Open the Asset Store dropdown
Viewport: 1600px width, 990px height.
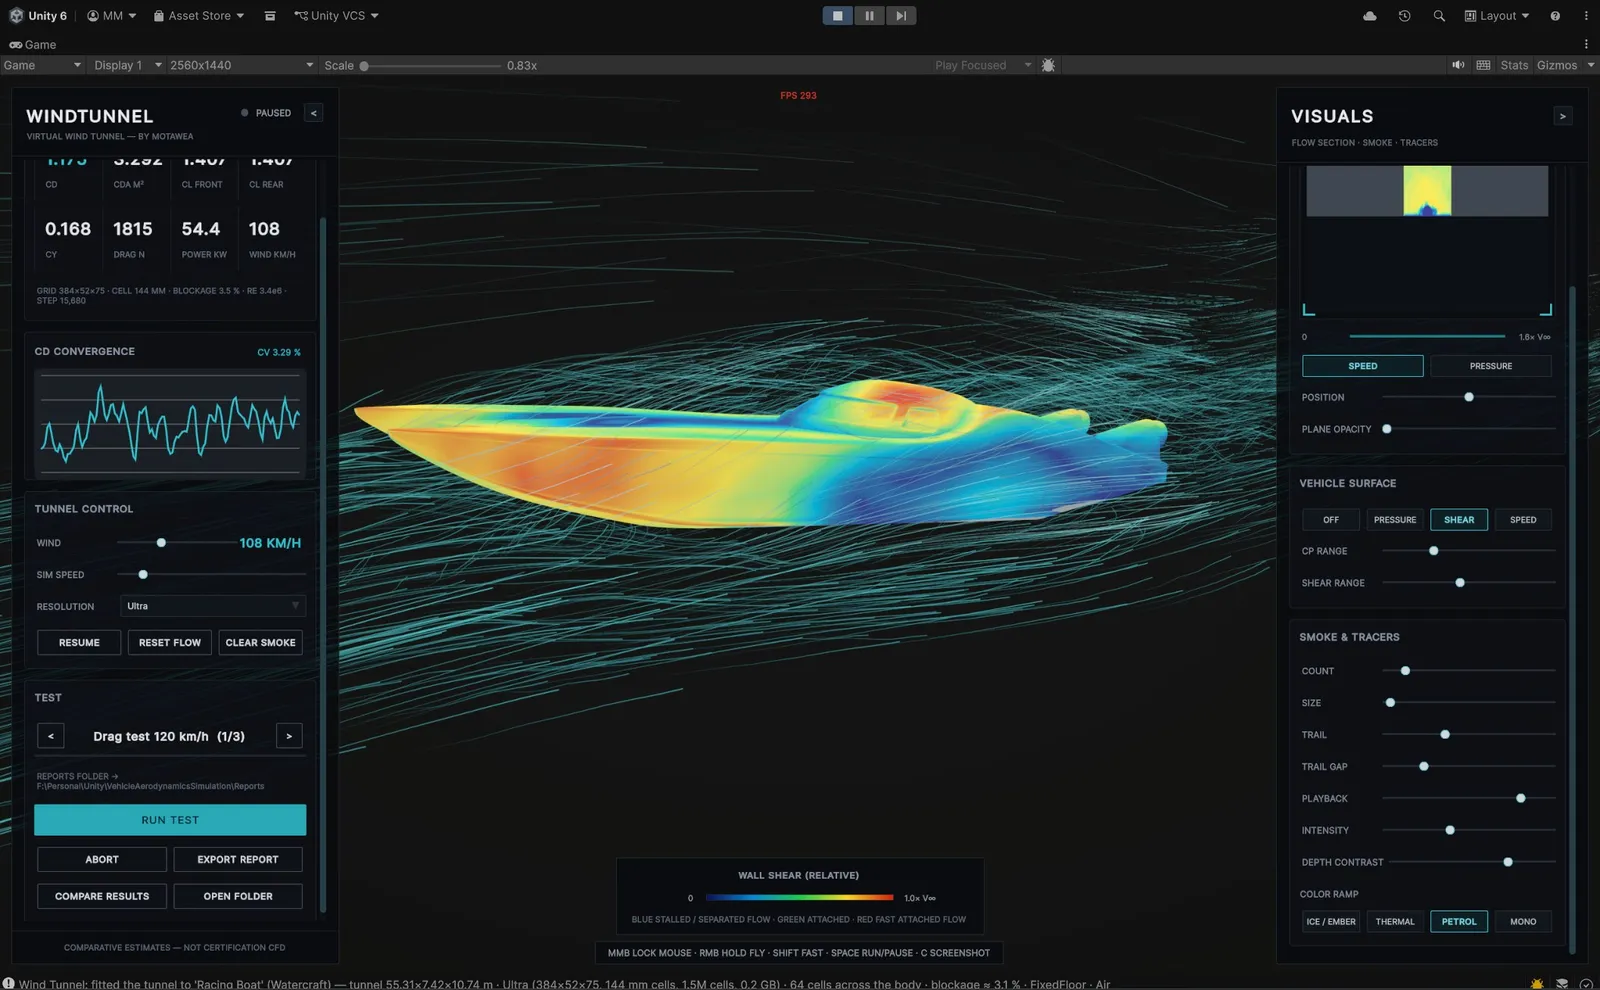[199, 16]
